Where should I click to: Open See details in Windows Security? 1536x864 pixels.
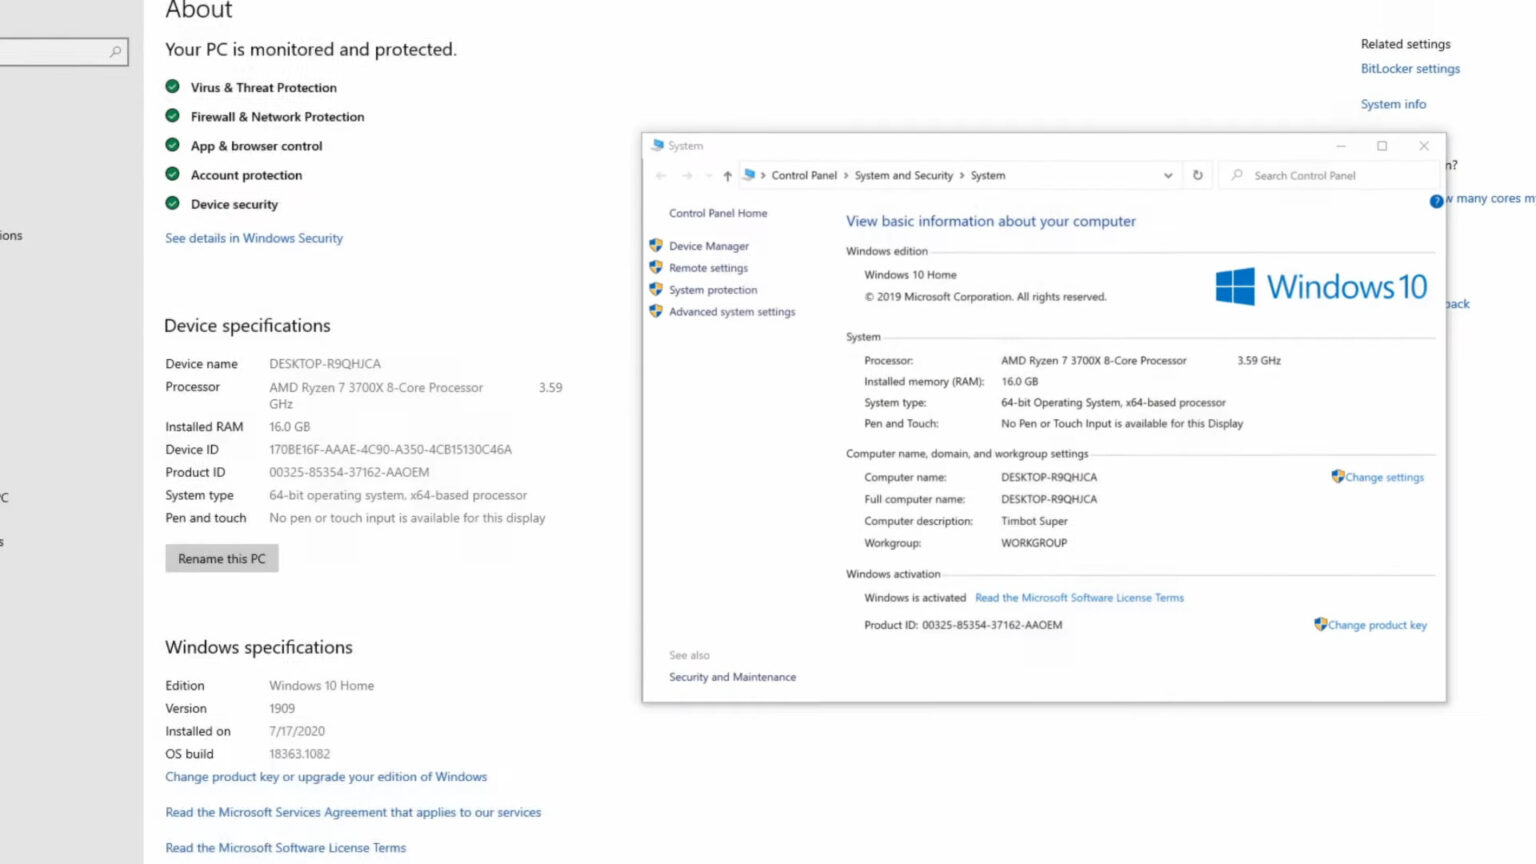pyautogui.click(x=253, y=238)
